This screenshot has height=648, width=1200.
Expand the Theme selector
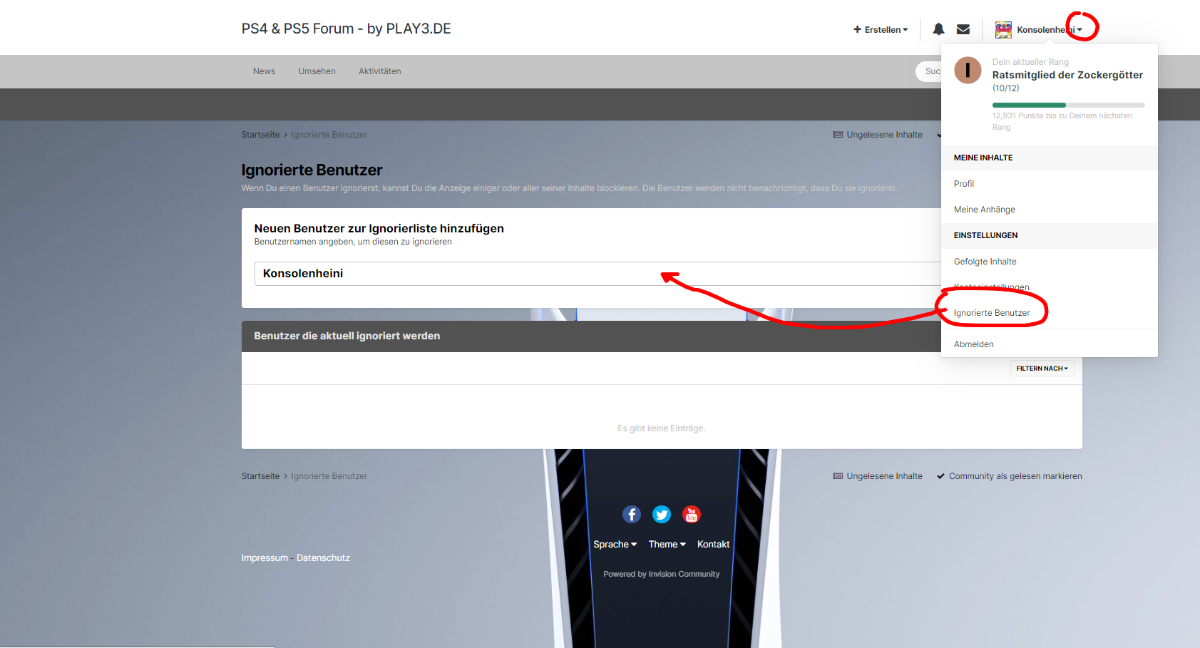[667, 544]
